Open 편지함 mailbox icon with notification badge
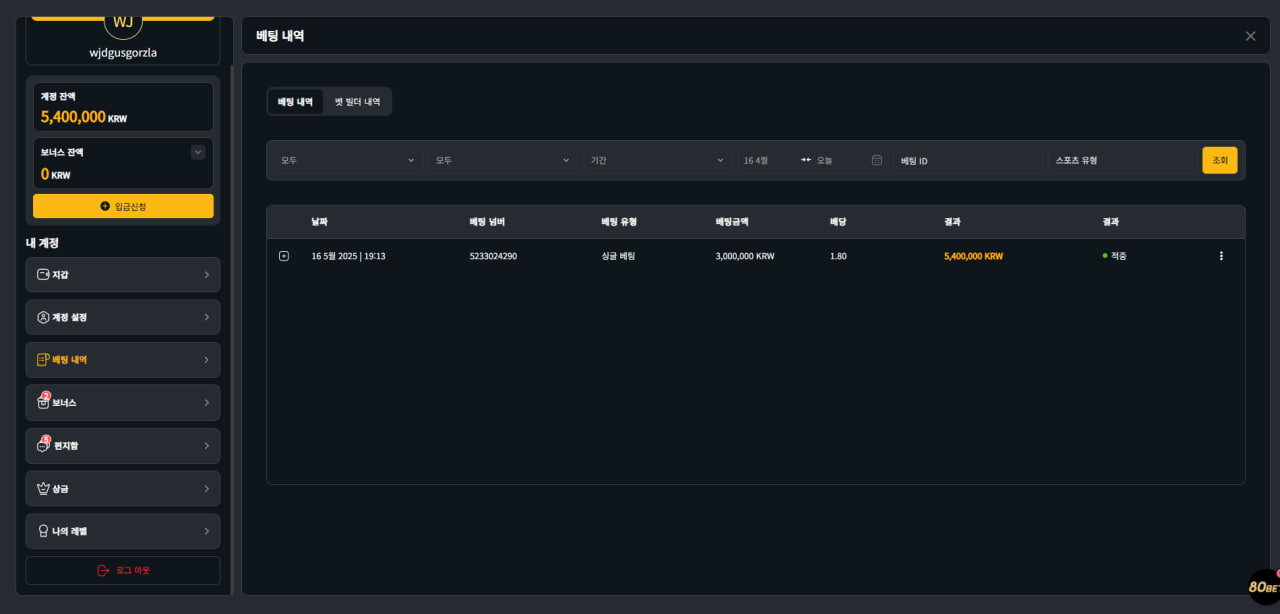Screen dimensions: 1280x614 (x=43, y=445)
